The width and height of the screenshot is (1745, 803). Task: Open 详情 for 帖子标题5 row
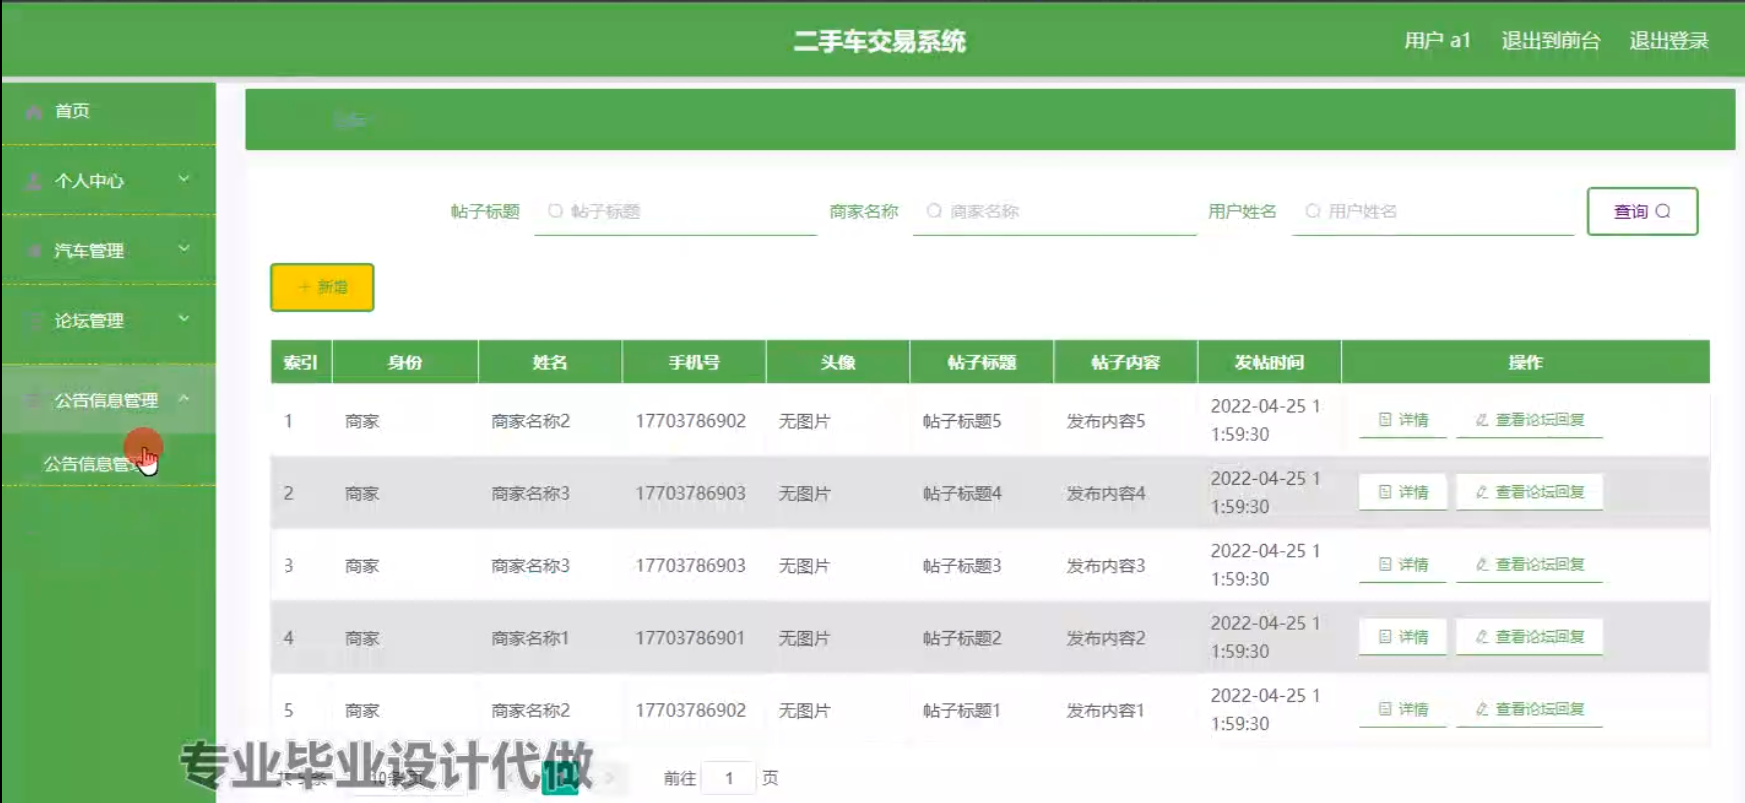pyautogui.click(x=1403, y=420)
